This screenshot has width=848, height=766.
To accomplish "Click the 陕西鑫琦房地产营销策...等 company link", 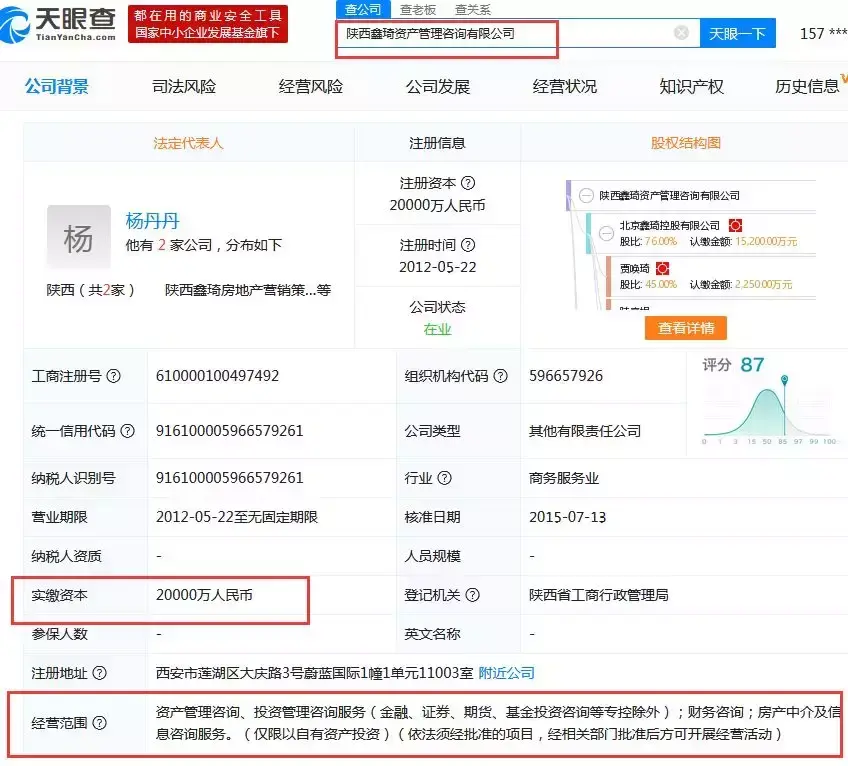I will pyautogui.click(x=248, y=290).
